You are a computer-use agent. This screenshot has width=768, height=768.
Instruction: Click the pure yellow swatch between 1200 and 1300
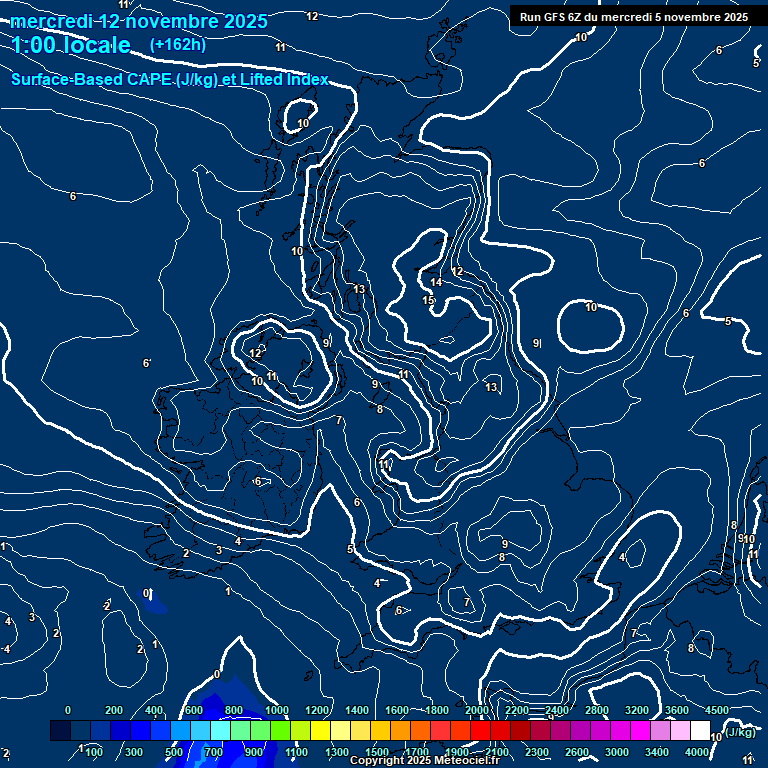point(320,730)
